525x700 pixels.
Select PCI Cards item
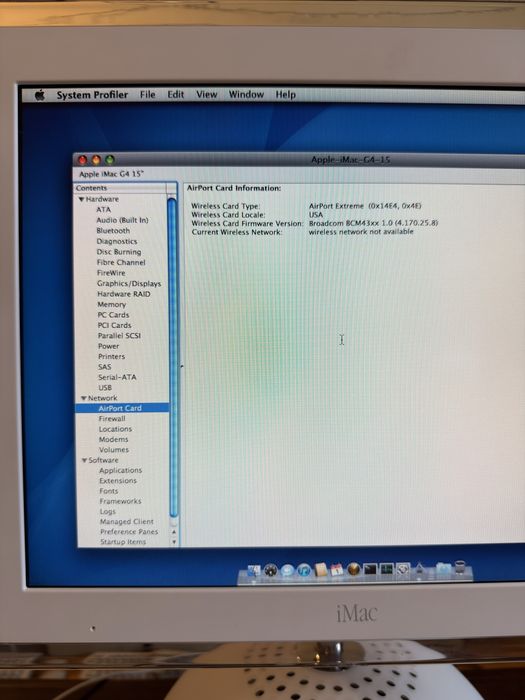[x=114, y=325]
